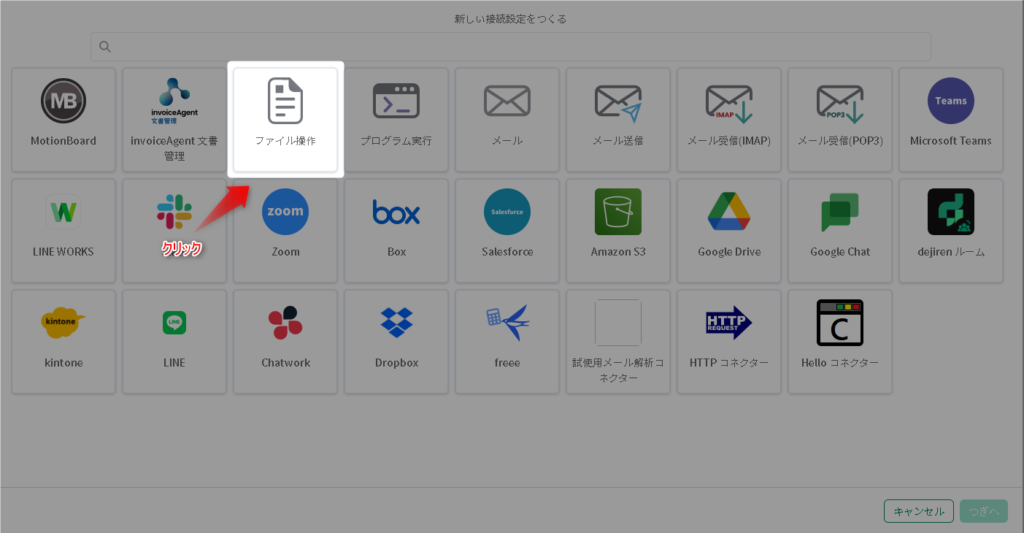Select the Salesforce connector
Viewport: 1024px width, 533px height.
507,231
